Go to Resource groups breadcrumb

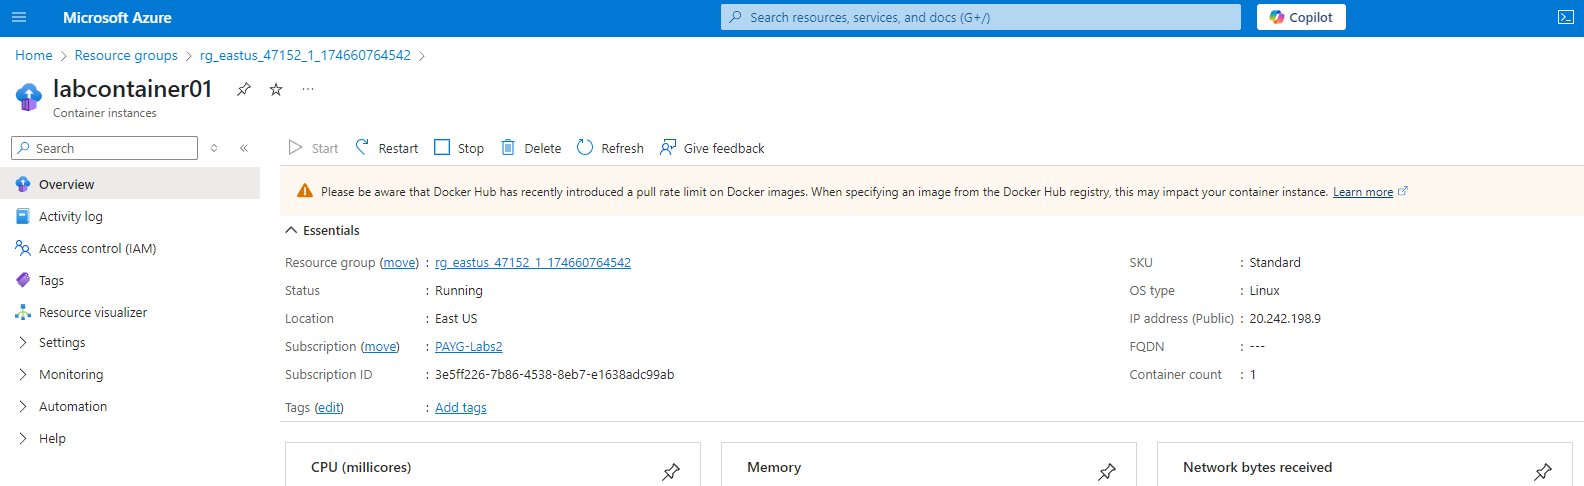126,55
